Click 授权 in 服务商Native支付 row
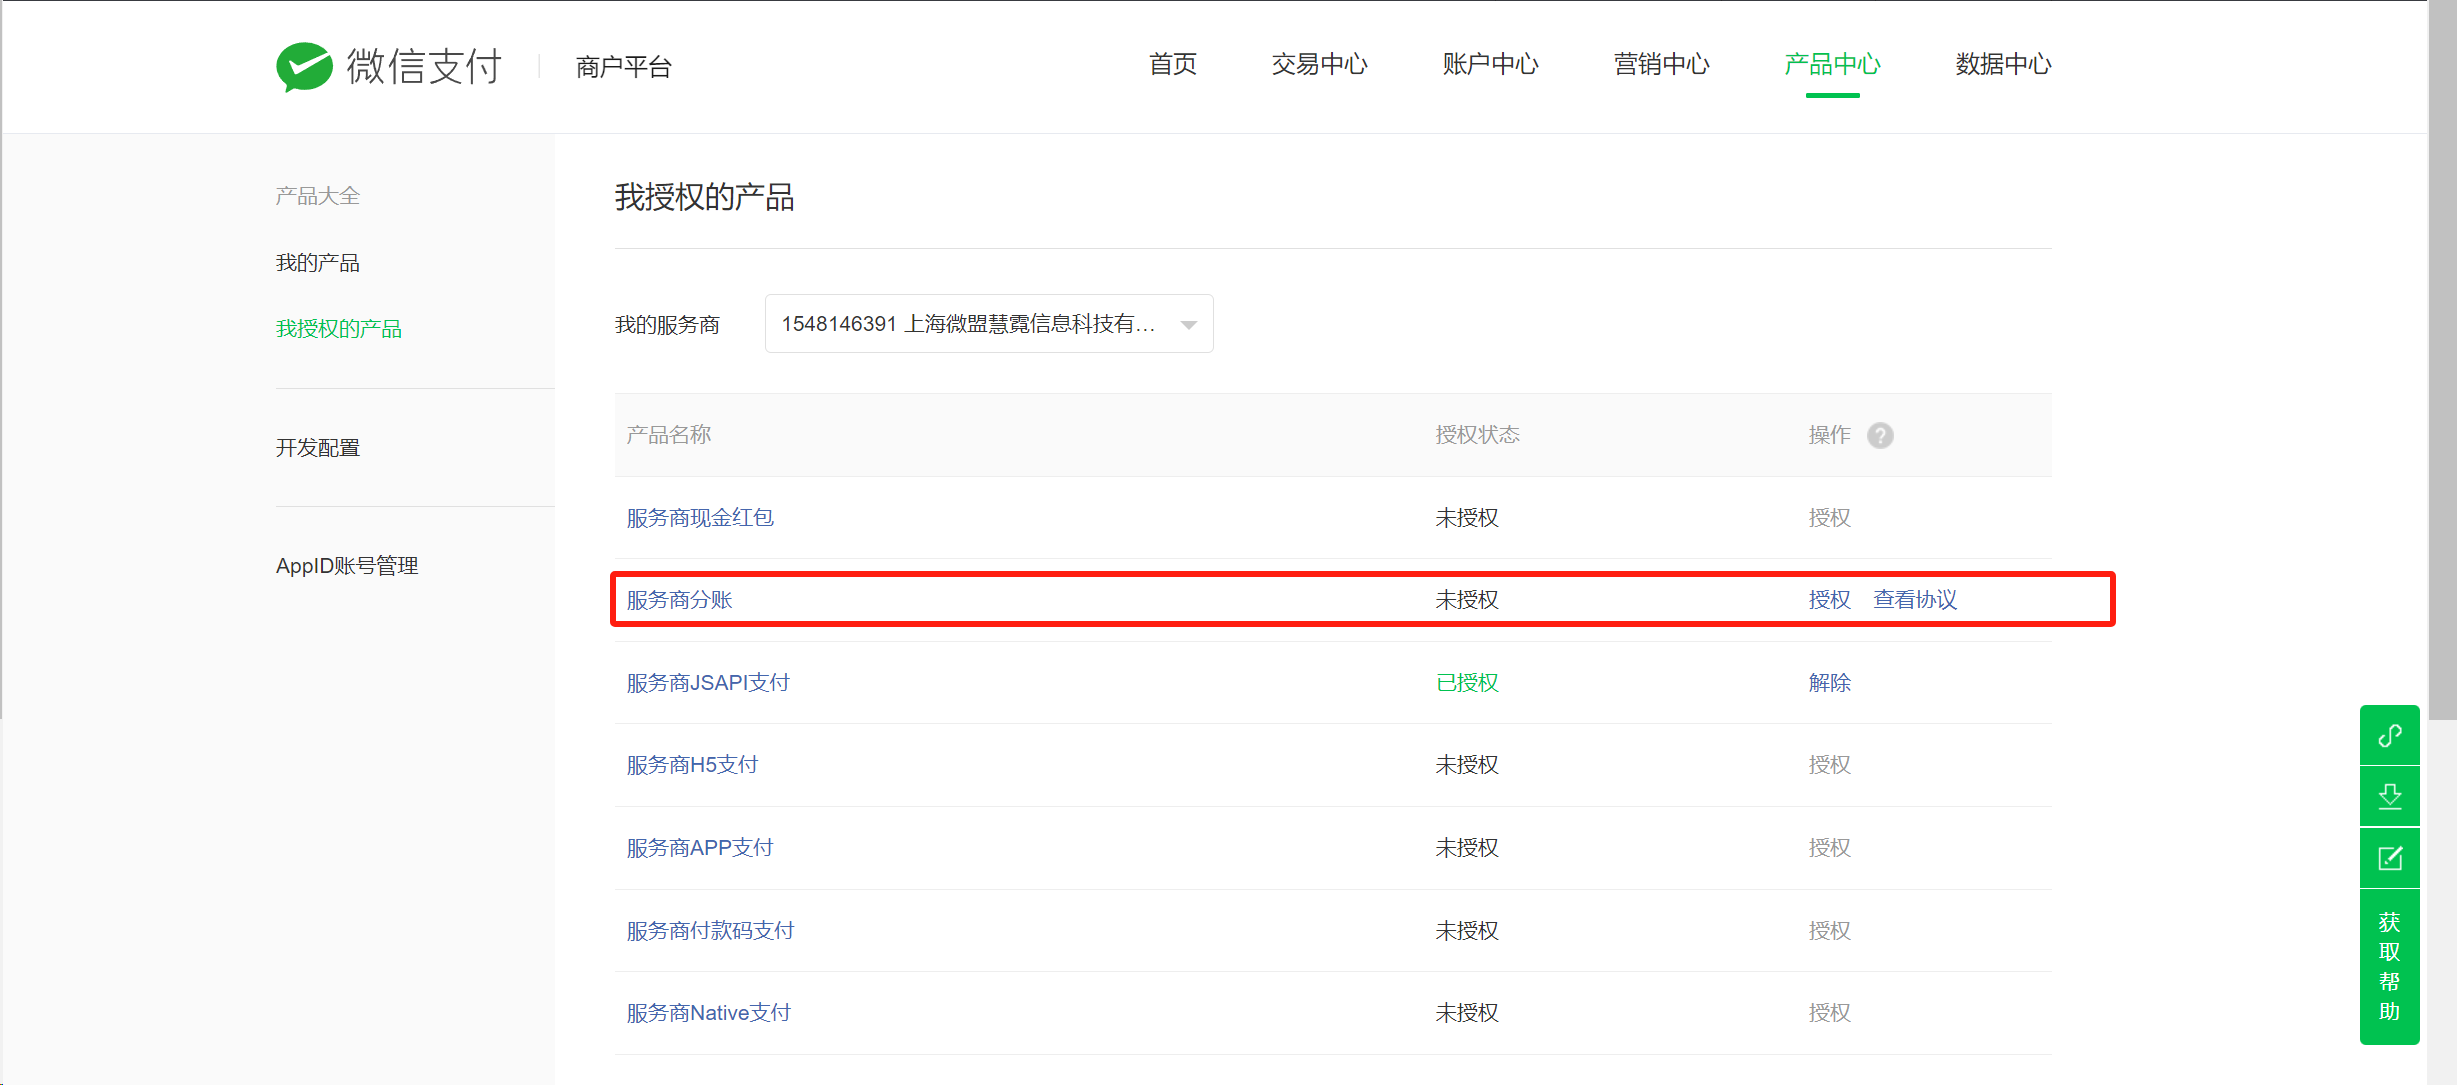 pos(1829,1013)
